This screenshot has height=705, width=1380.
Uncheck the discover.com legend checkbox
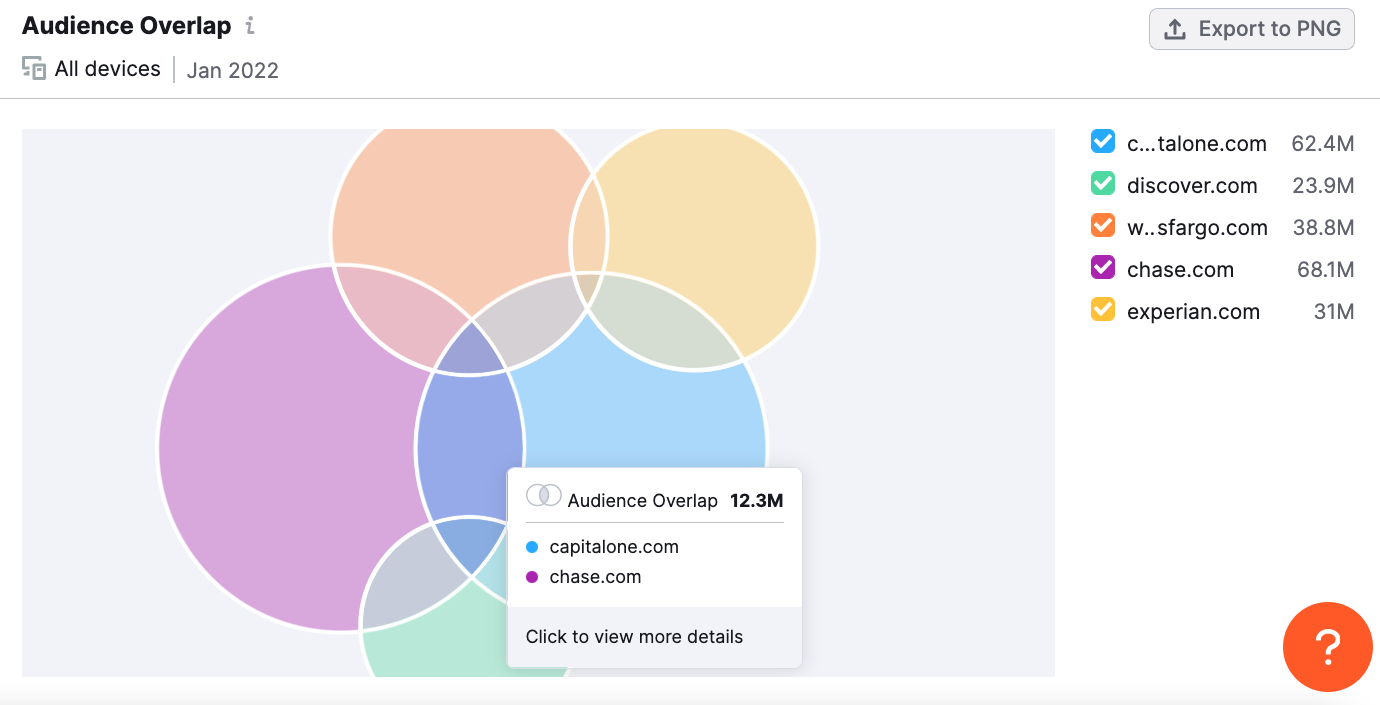1103,184
